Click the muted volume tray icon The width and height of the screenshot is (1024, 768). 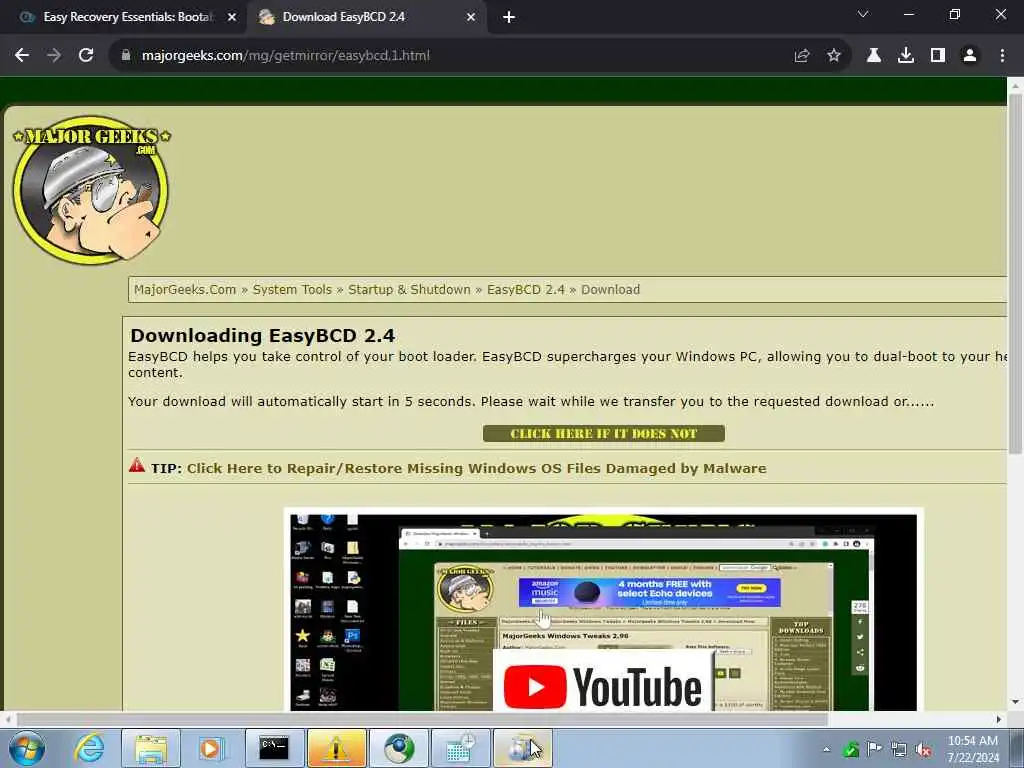tap(923, 749)
